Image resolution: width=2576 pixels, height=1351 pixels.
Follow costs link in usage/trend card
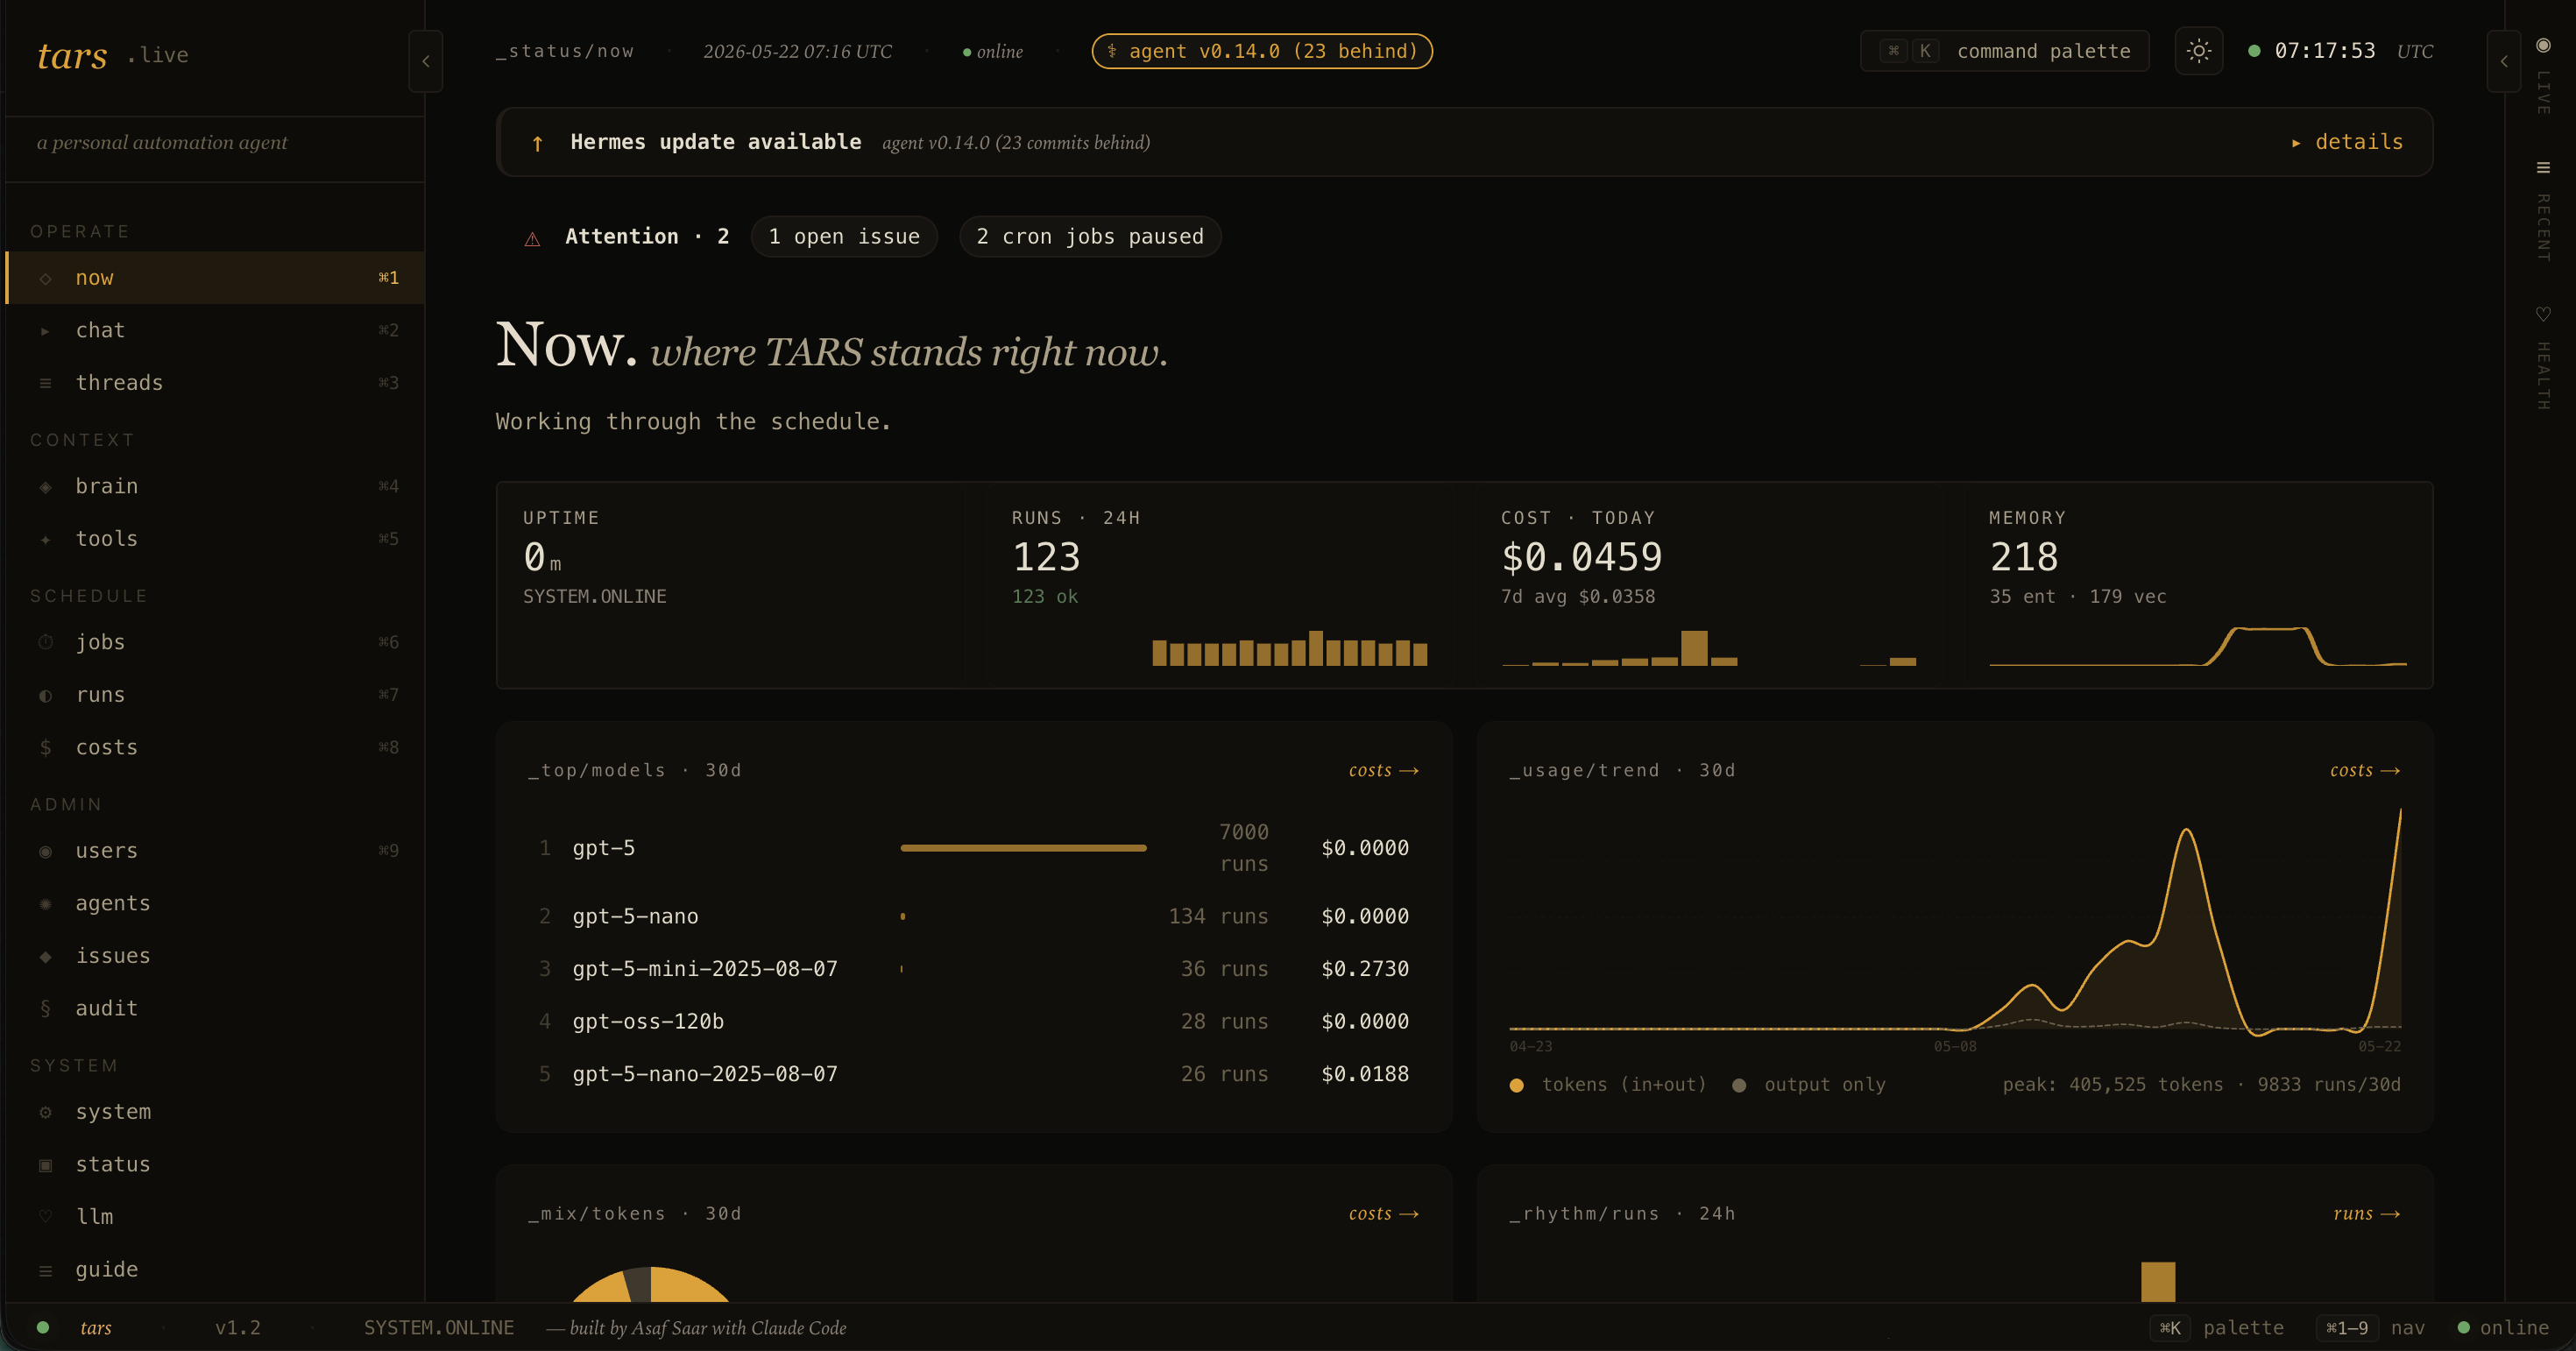tap(2365, 770)
